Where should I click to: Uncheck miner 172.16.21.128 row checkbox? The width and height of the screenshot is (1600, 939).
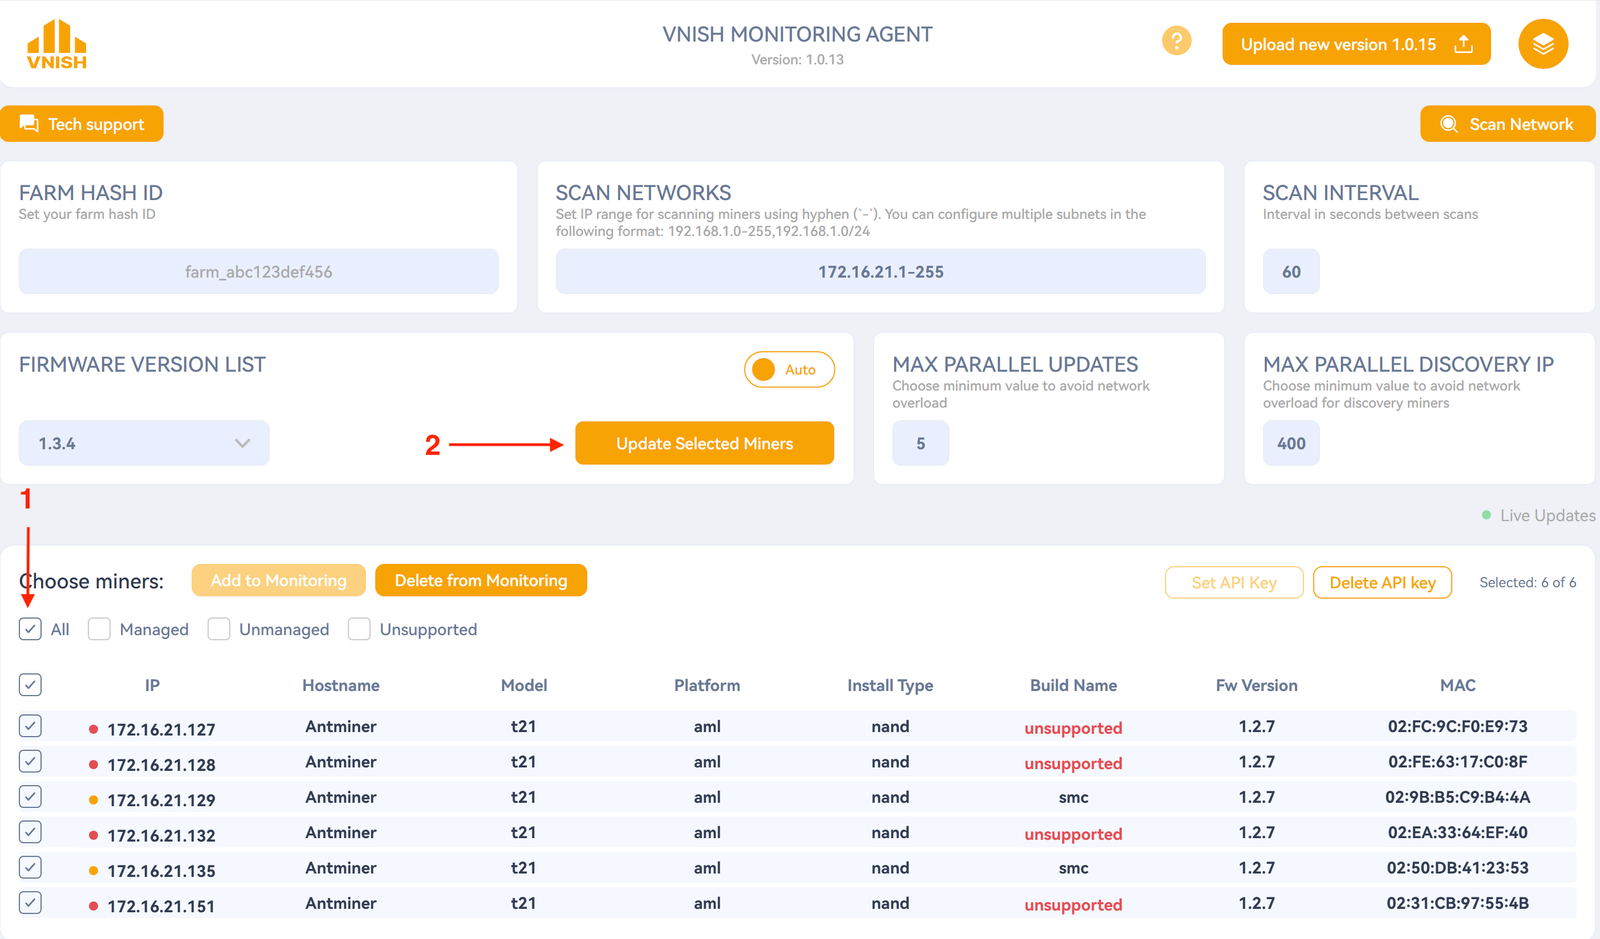tap(30, 761)
